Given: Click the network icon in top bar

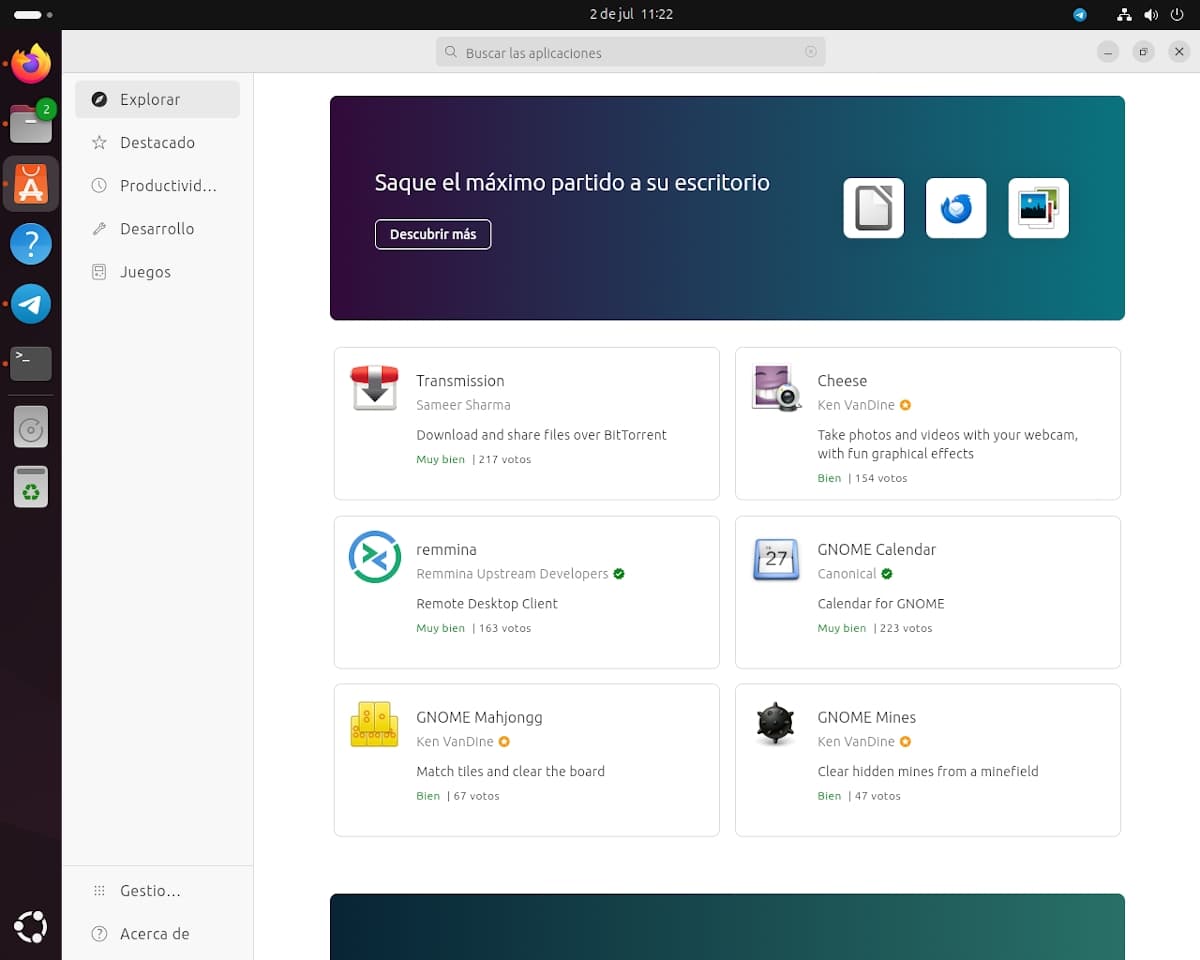Looking at the screenshot, I should 1124,15.
